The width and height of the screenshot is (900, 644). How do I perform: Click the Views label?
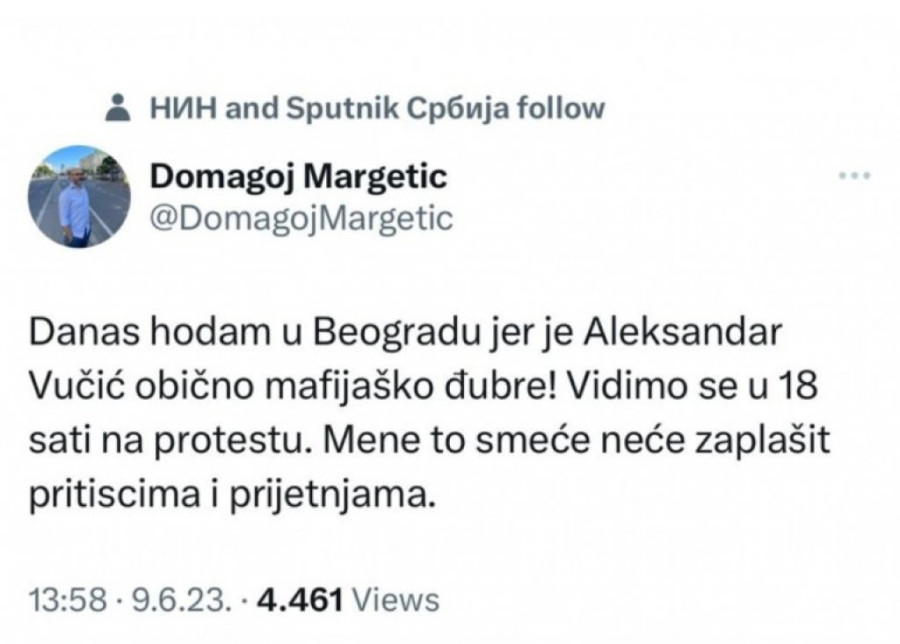(x=397, y=600)
